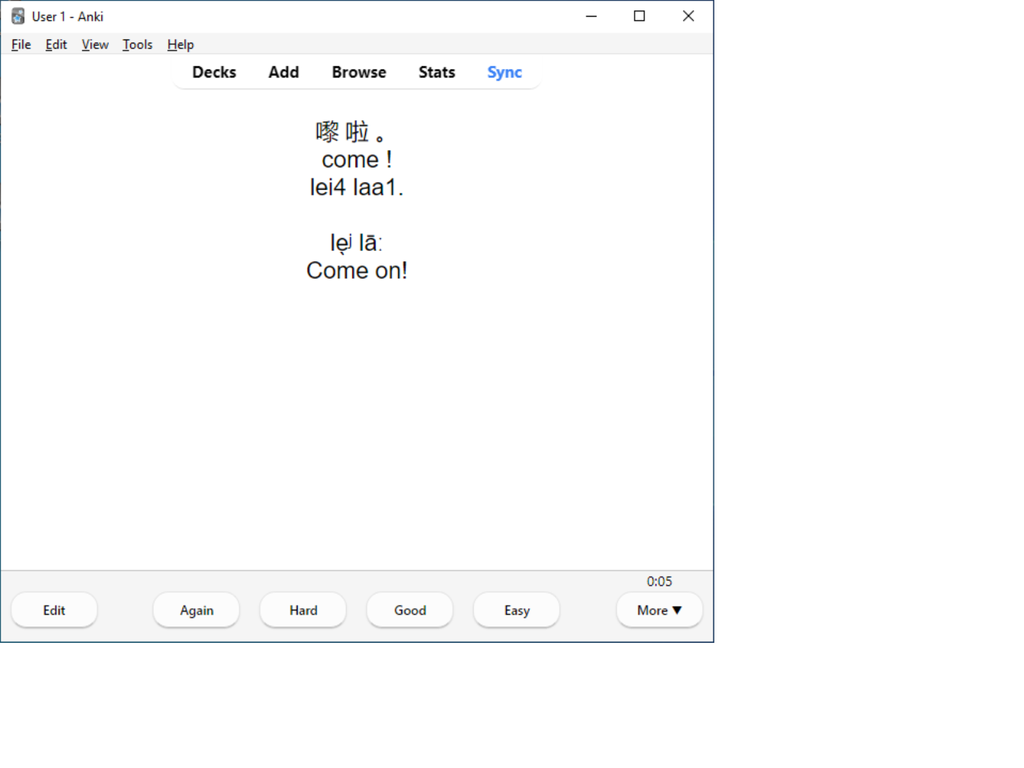Screen dimensions: 1024x768
Task: Click the translation 'Come on!'
Action: click(357, 270)
